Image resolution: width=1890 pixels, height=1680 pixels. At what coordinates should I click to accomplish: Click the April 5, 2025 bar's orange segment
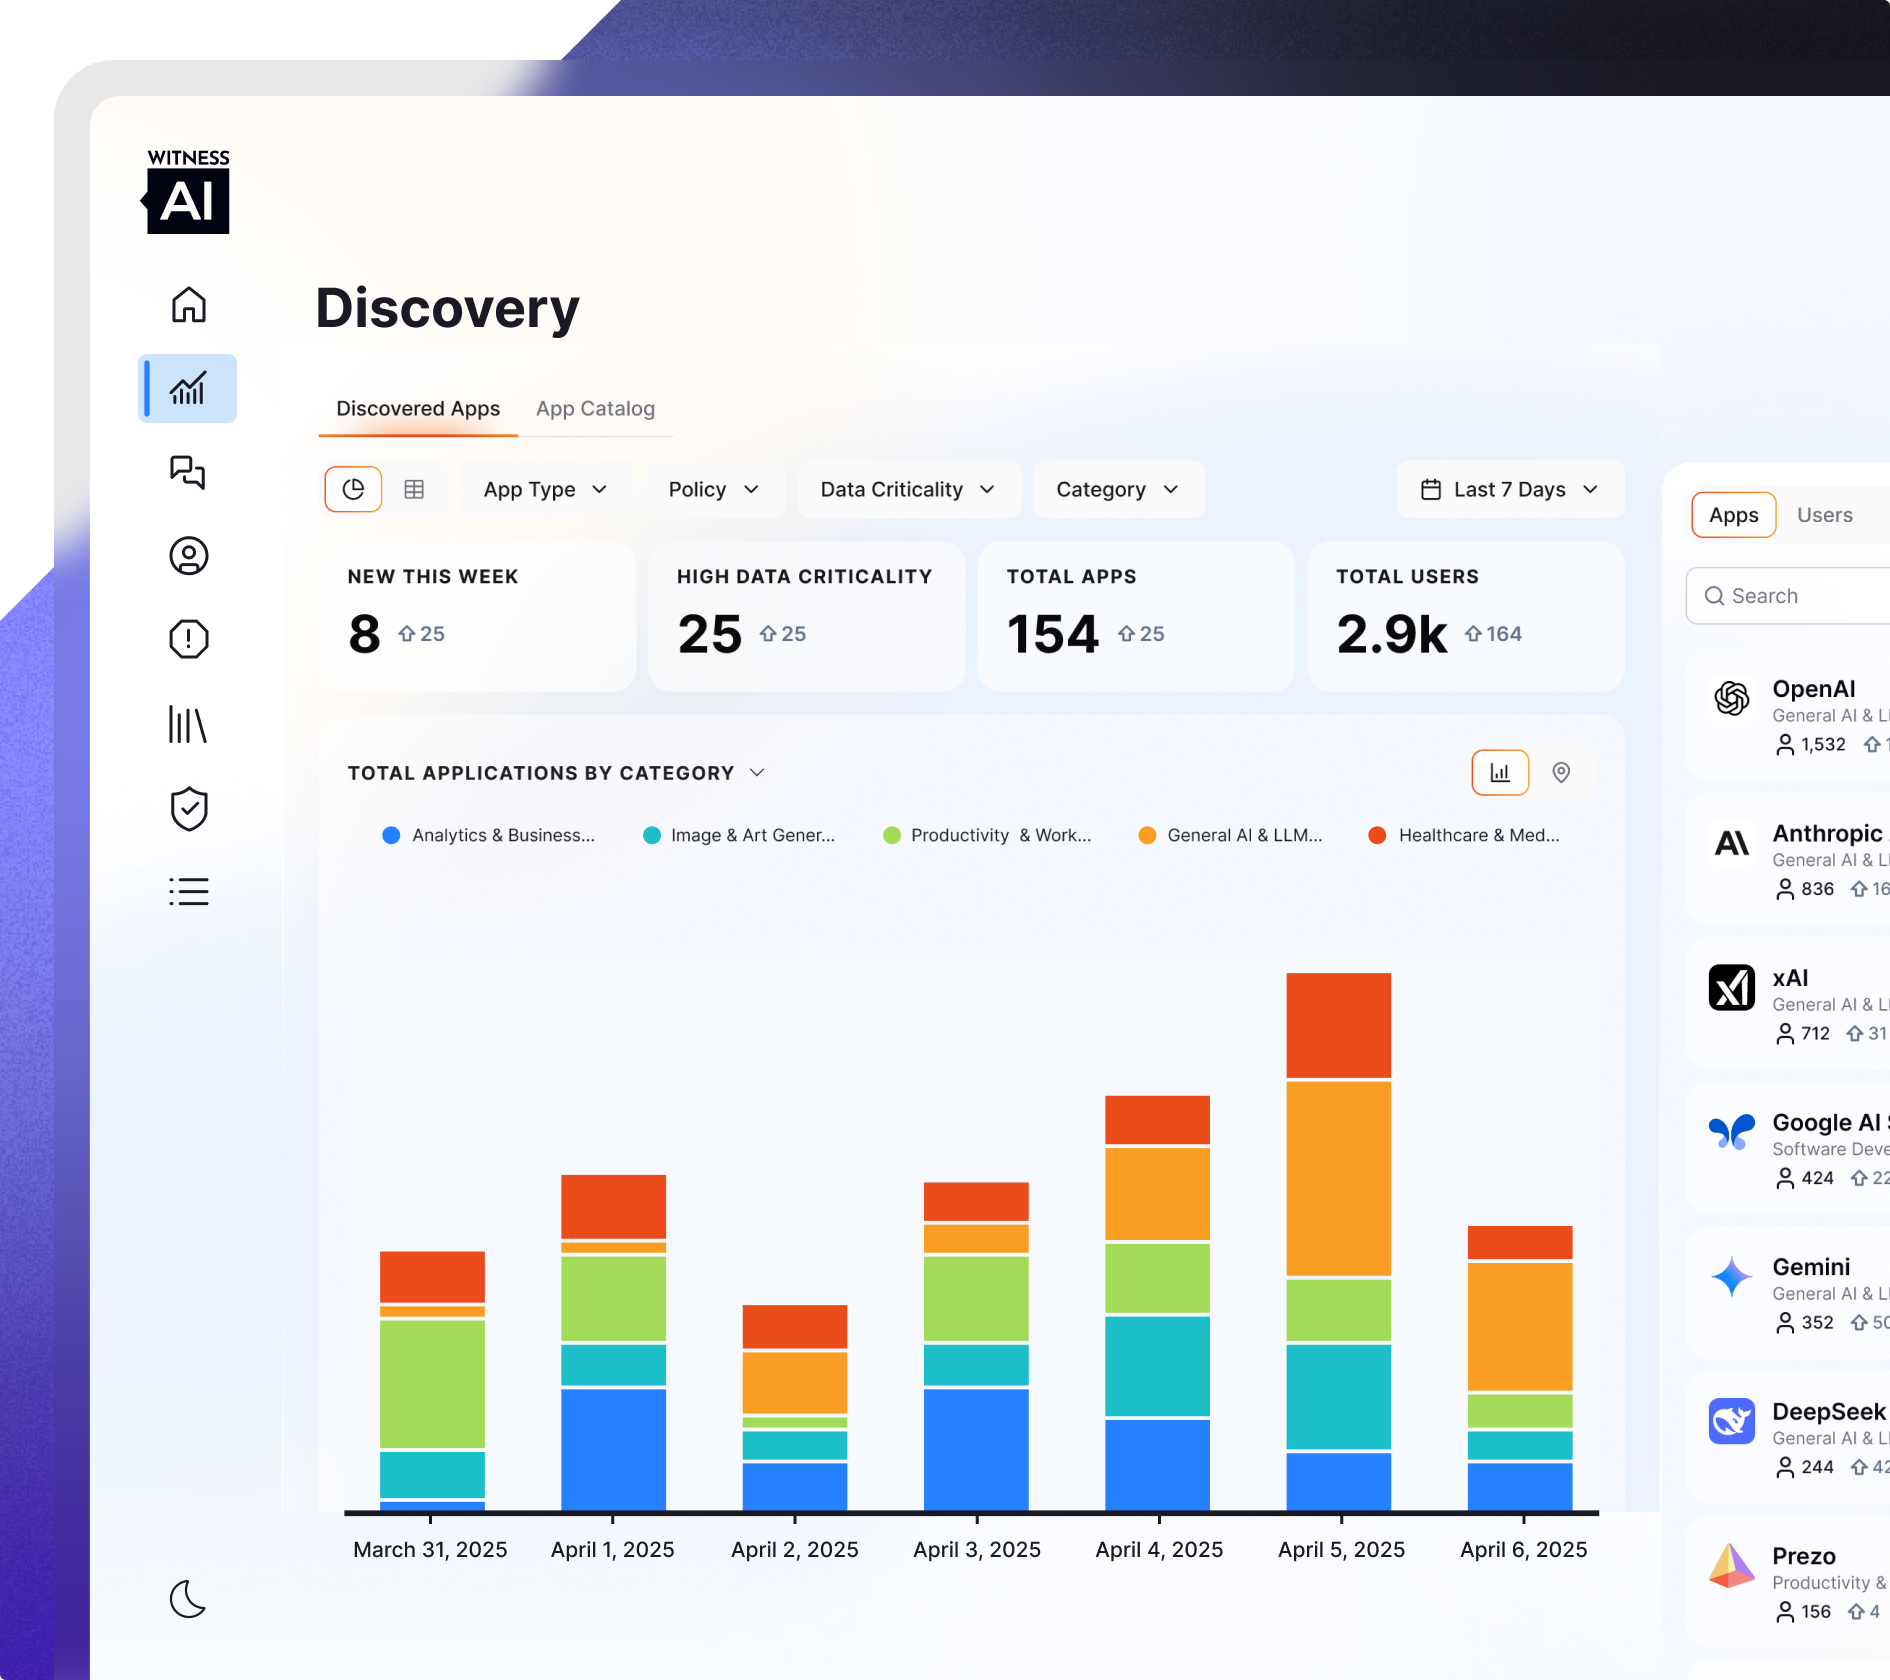[x=1338, y=1178]
